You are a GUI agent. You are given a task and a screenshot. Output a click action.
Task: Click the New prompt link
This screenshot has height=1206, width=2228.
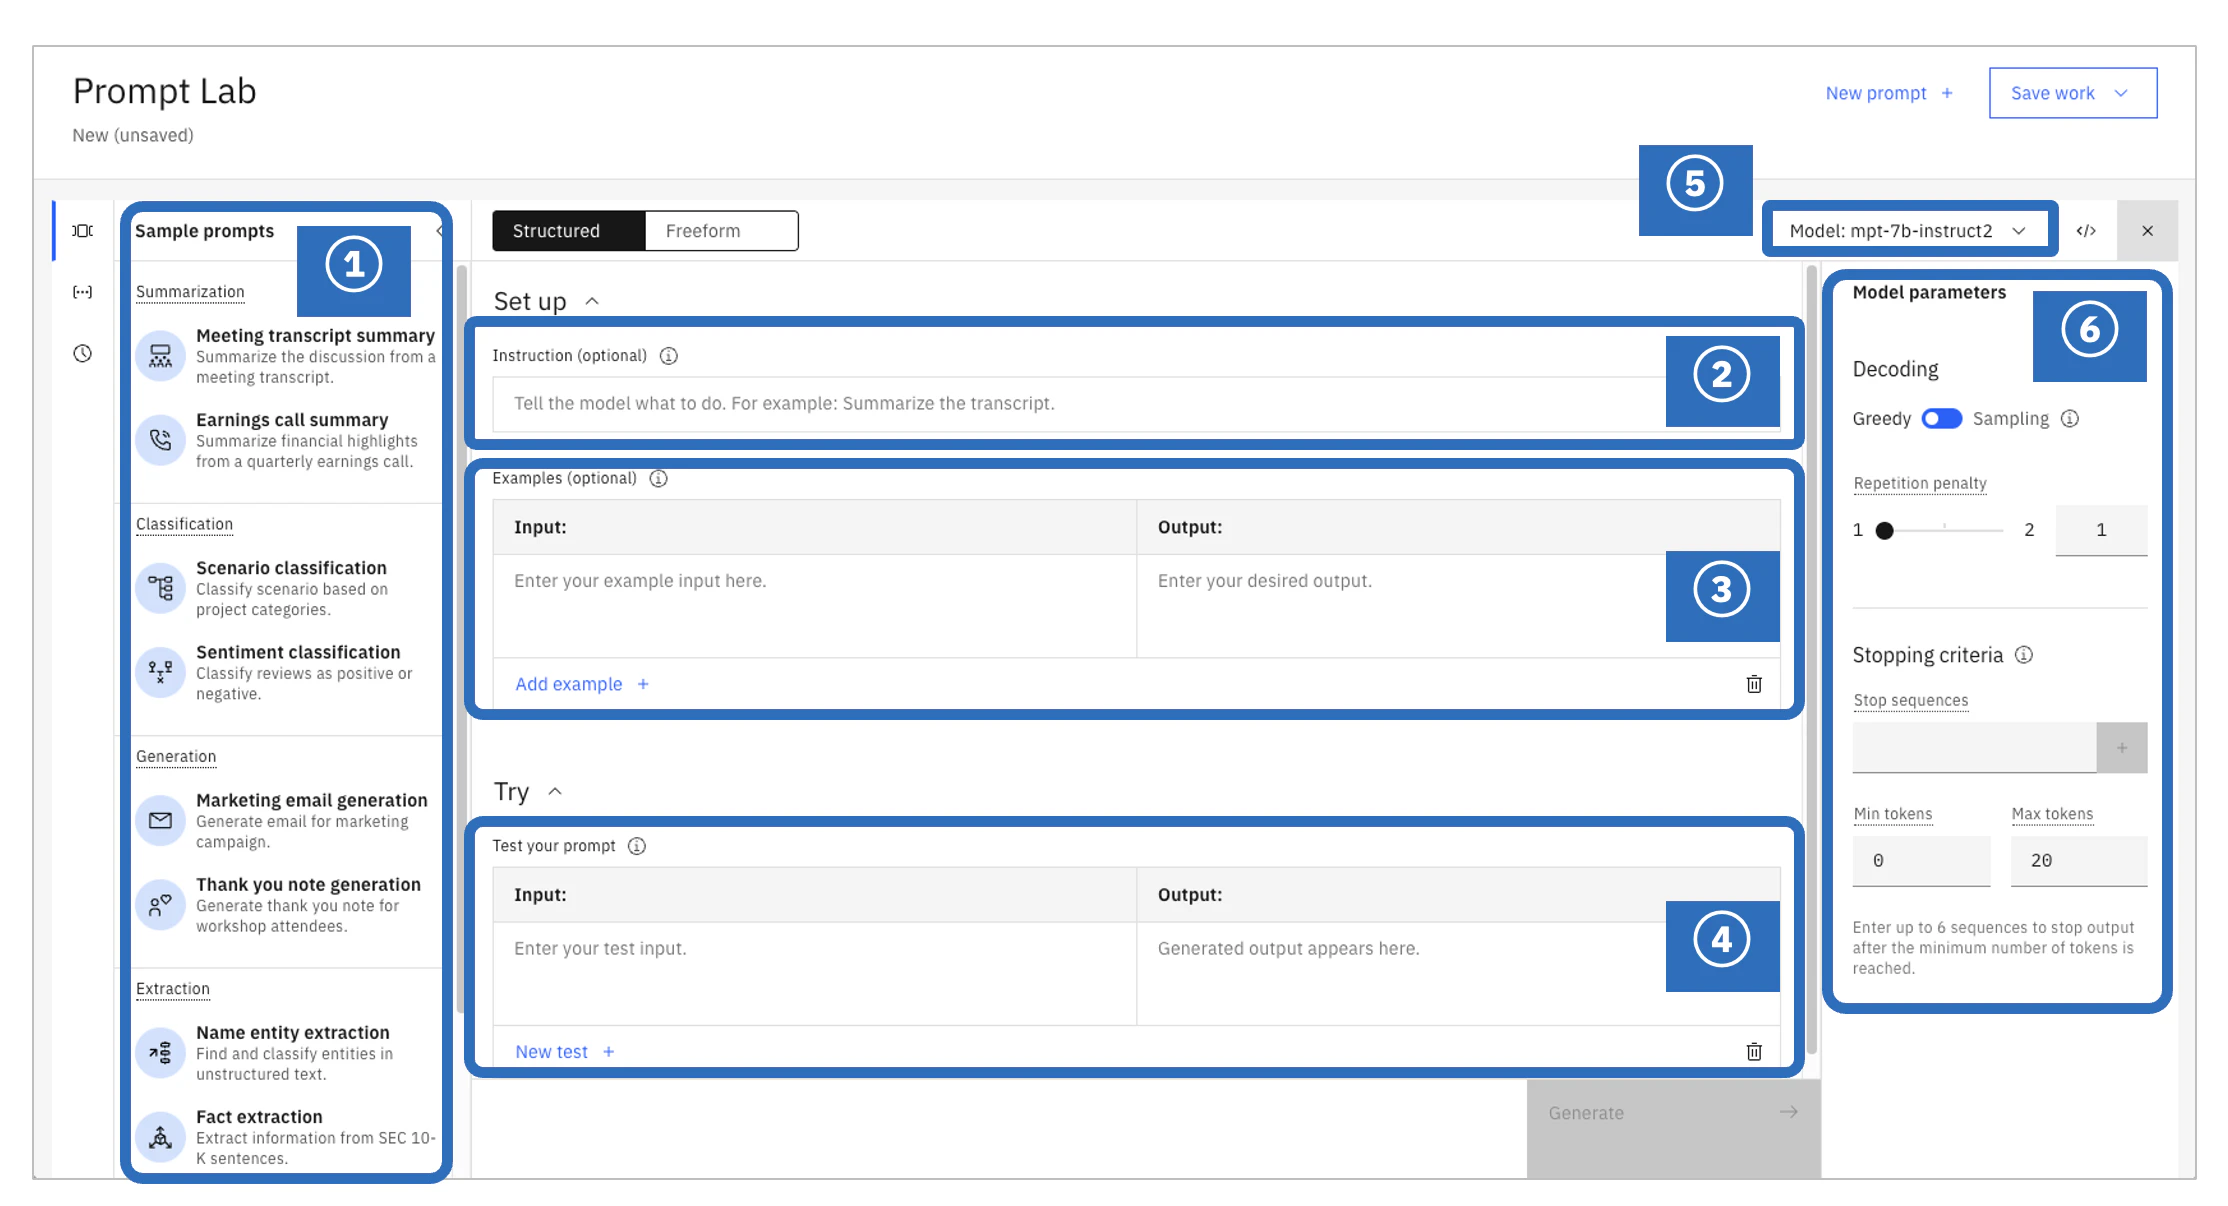(x=1889, y=93)
